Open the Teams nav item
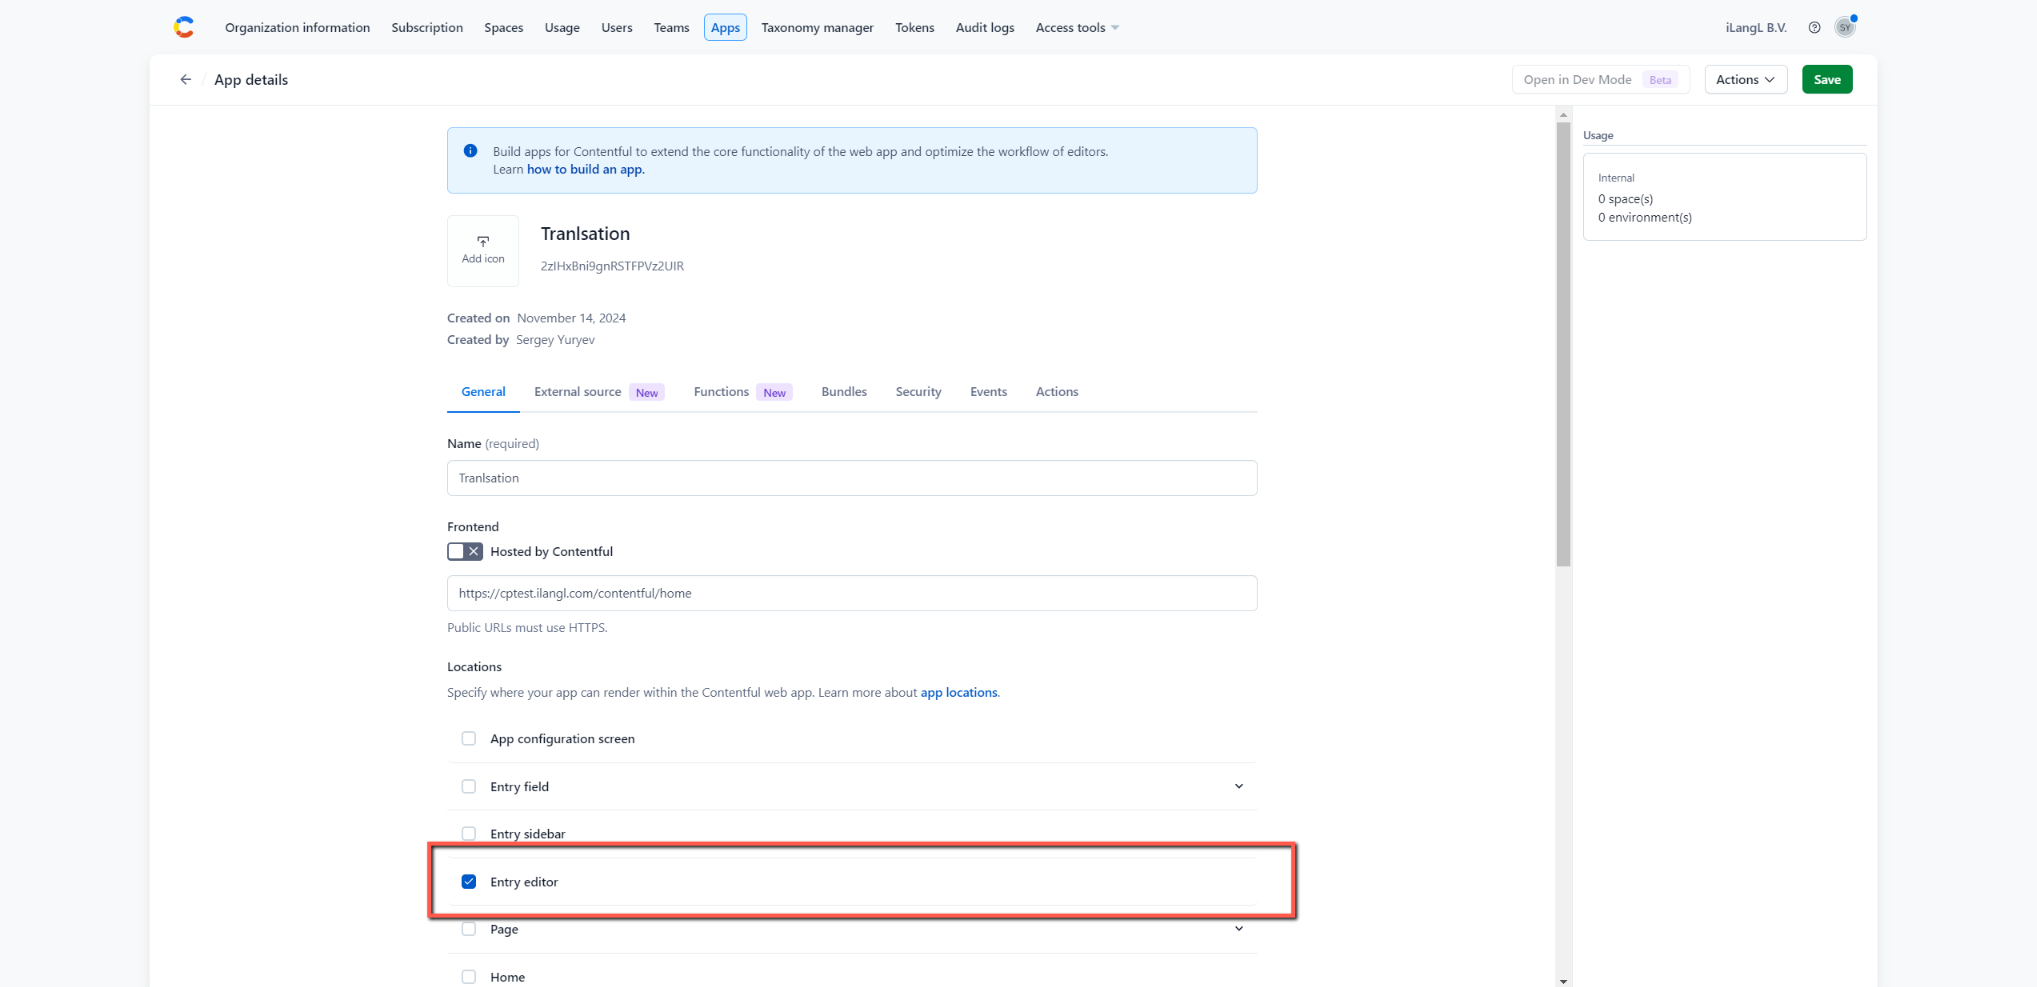This screenshot has height=987, width=2037. [x=672, y=28]
